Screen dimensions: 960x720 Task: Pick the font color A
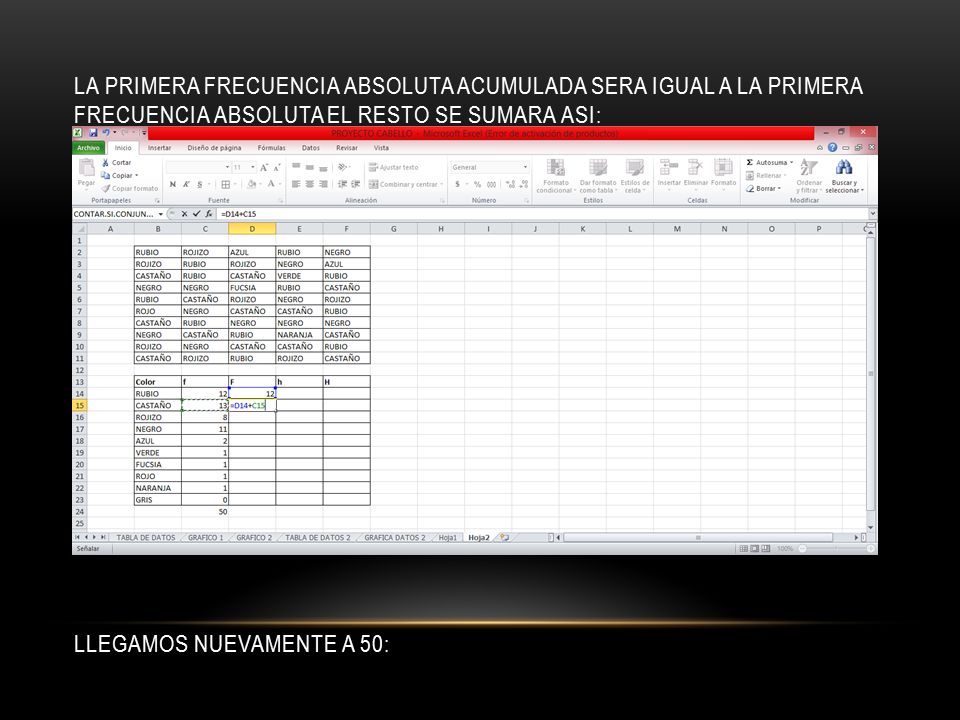coord(271,184)
